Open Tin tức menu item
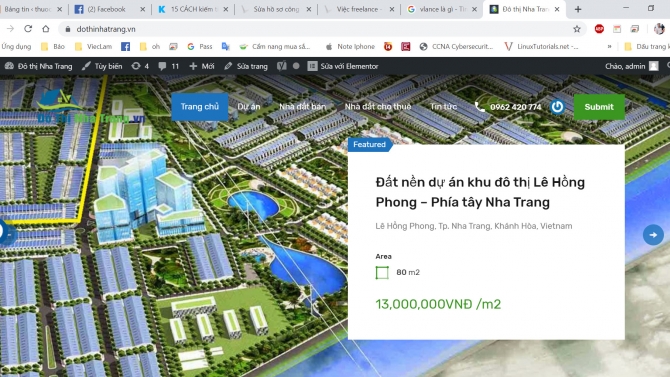This screenshot has width=670, height=377. coord(443,107)
